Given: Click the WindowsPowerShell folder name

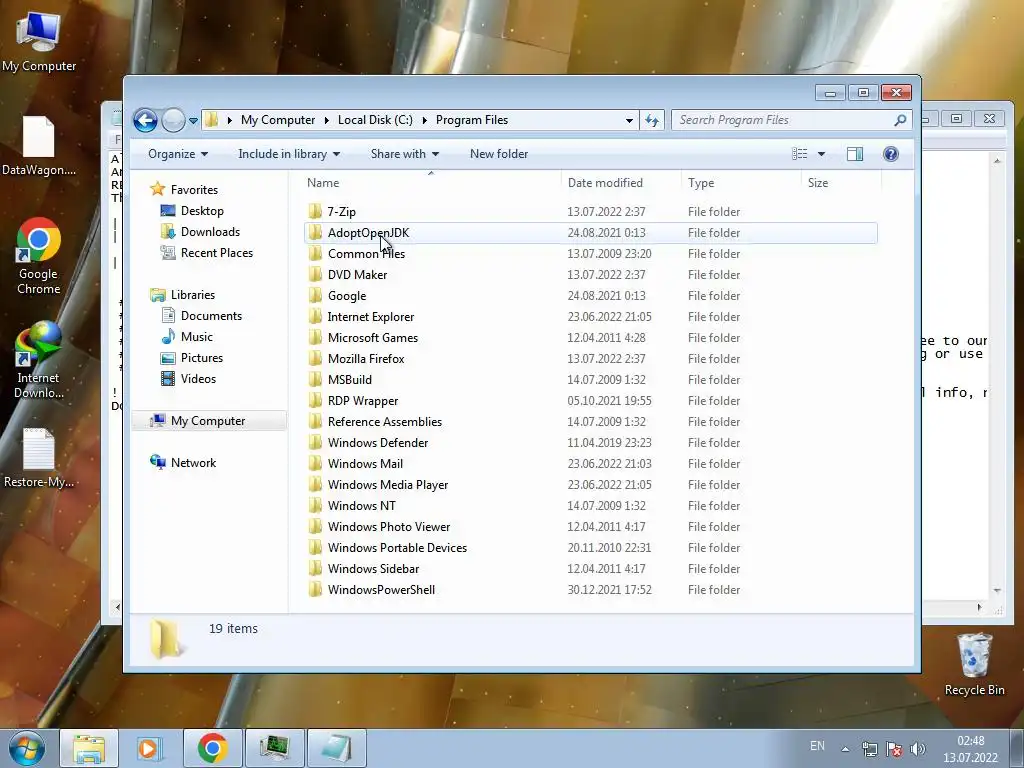Looking at the screenshot, I should (381, 590).
